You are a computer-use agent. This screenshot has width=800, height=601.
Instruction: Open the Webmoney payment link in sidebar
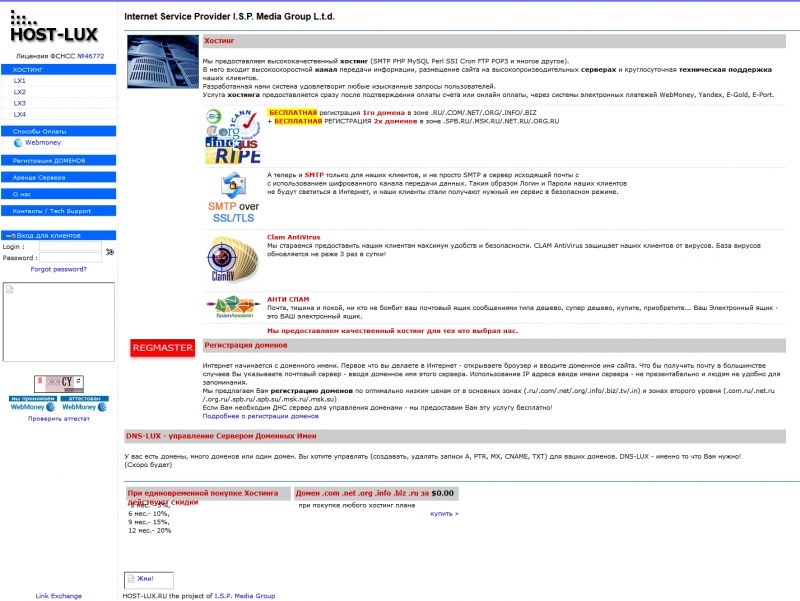tap(43, 142)
